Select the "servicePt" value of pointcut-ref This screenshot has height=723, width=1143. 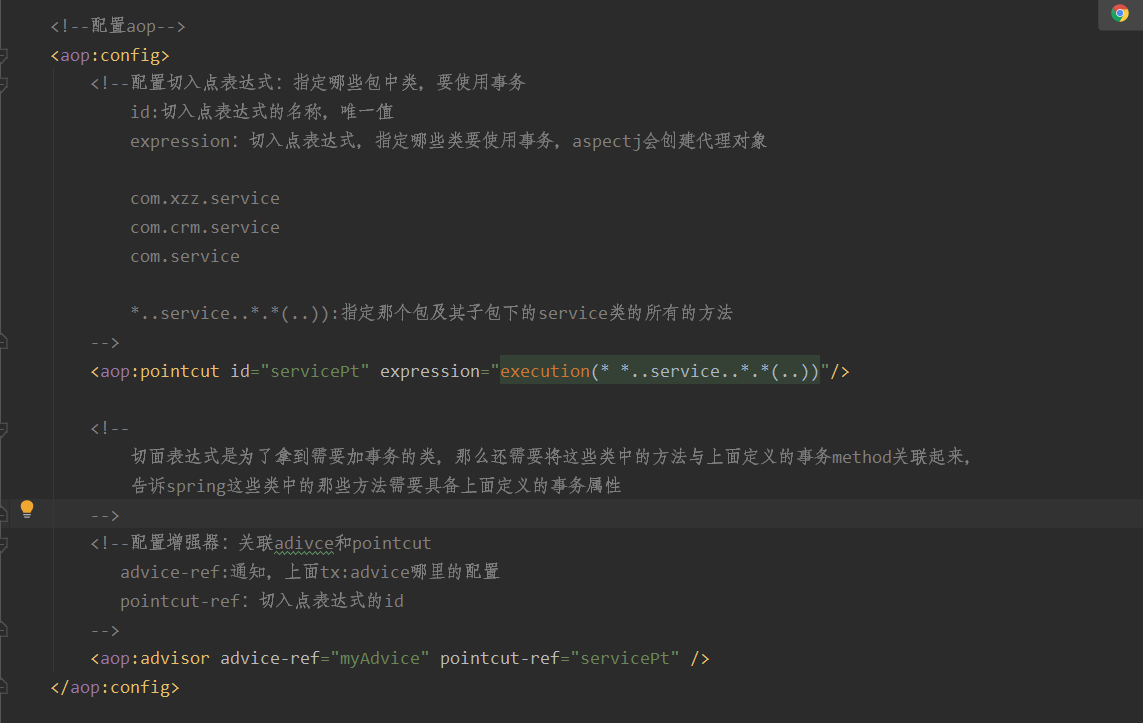click(625, 658)
